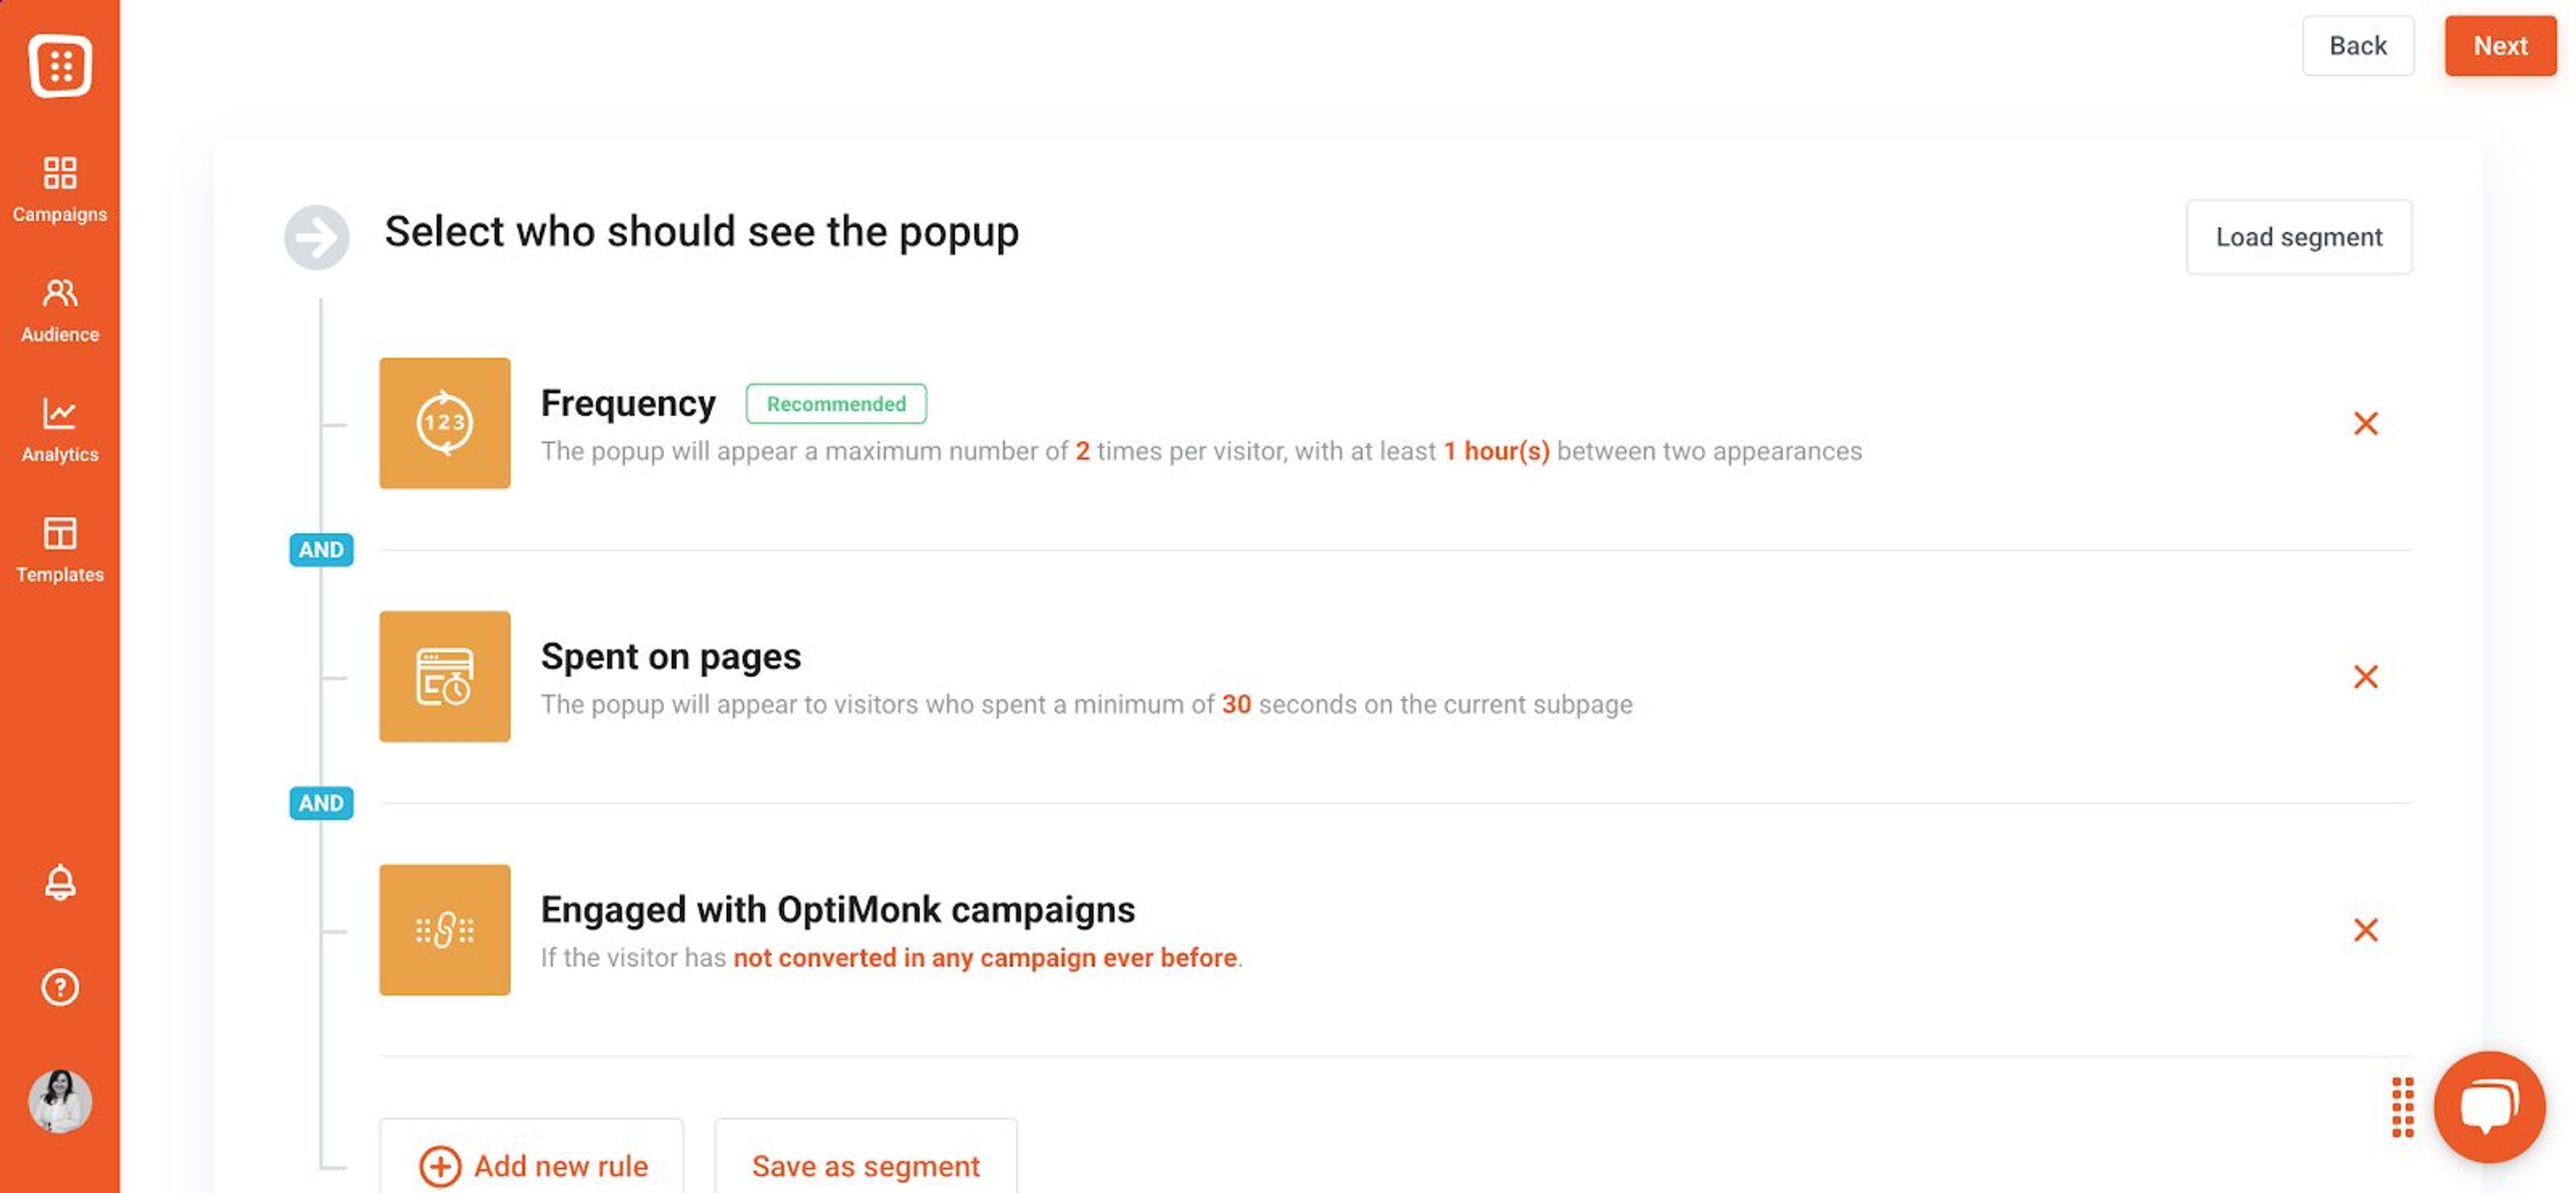The image size is (2576, 1193).
Task: Click the Next button
Action: tap(2500, 45)
